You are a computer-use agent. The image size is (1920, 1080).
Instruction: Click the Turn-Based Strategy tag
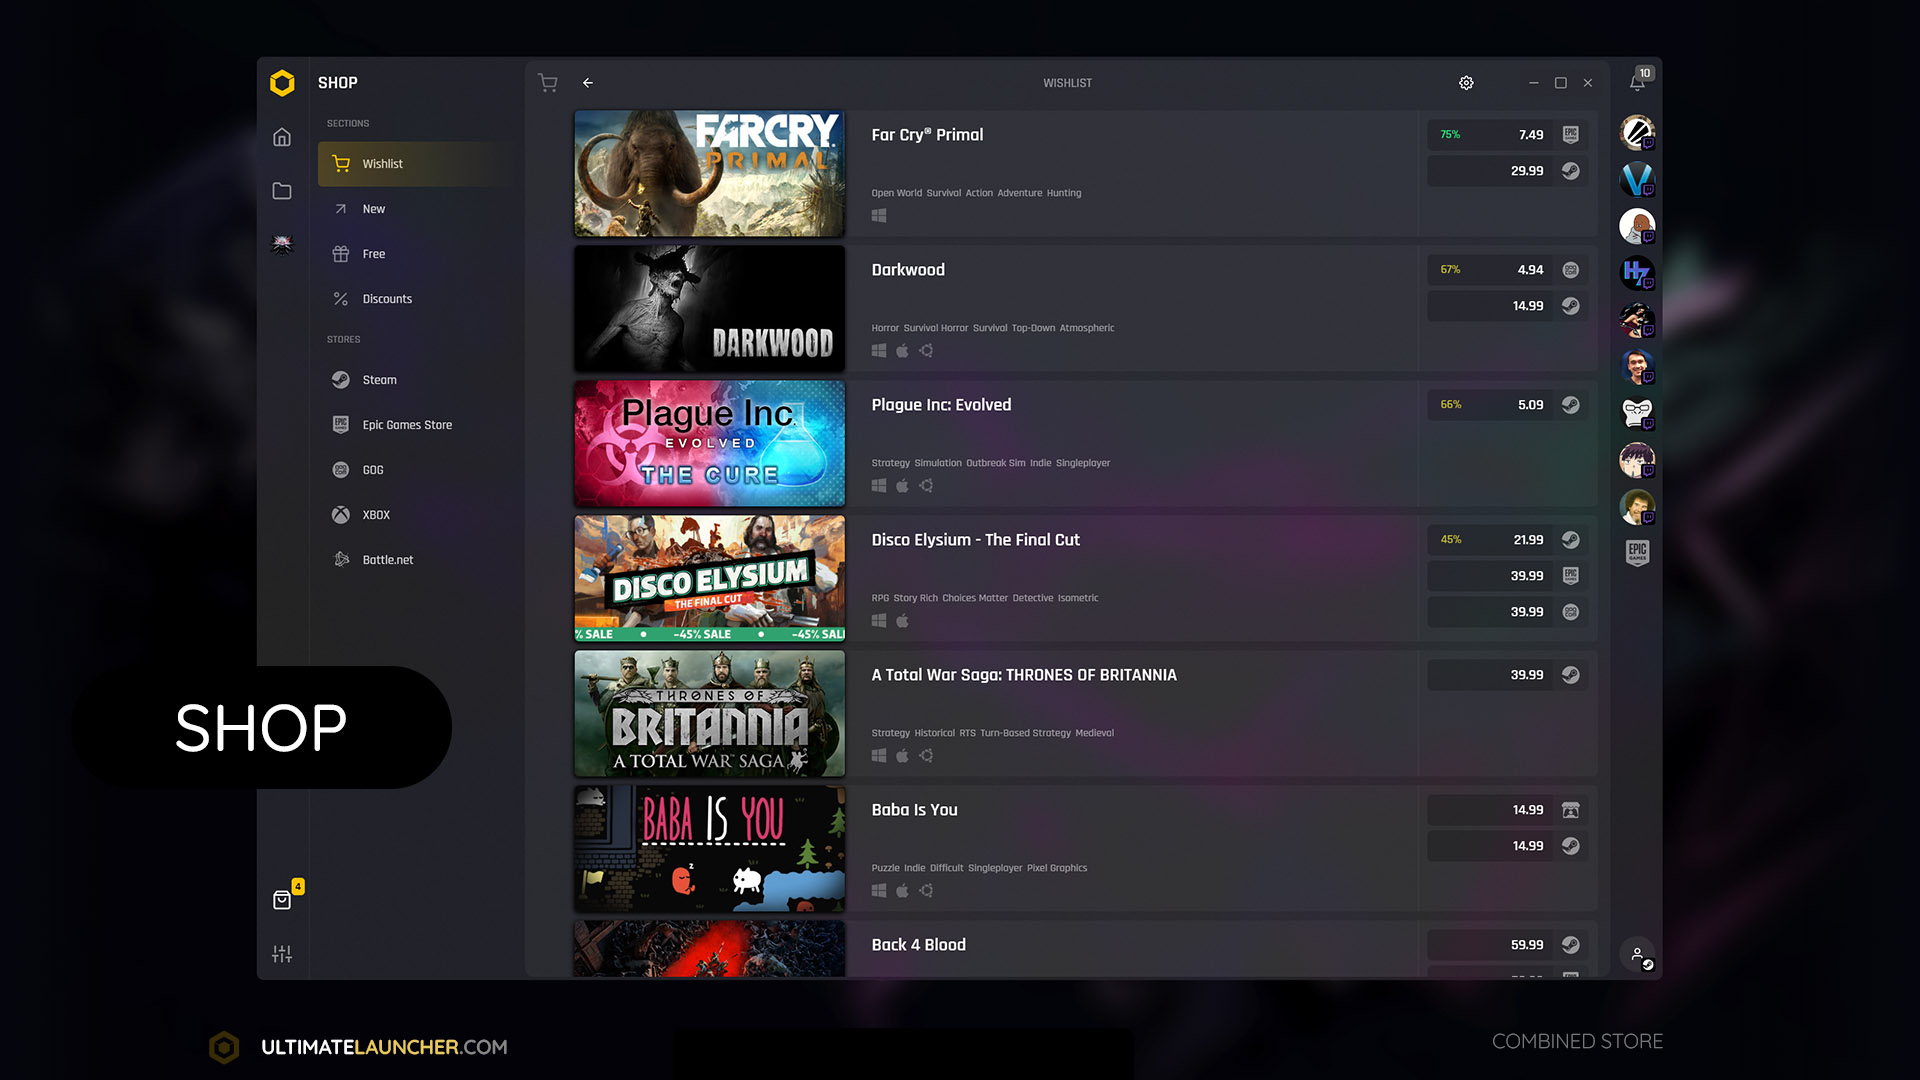pos(1026,733)
